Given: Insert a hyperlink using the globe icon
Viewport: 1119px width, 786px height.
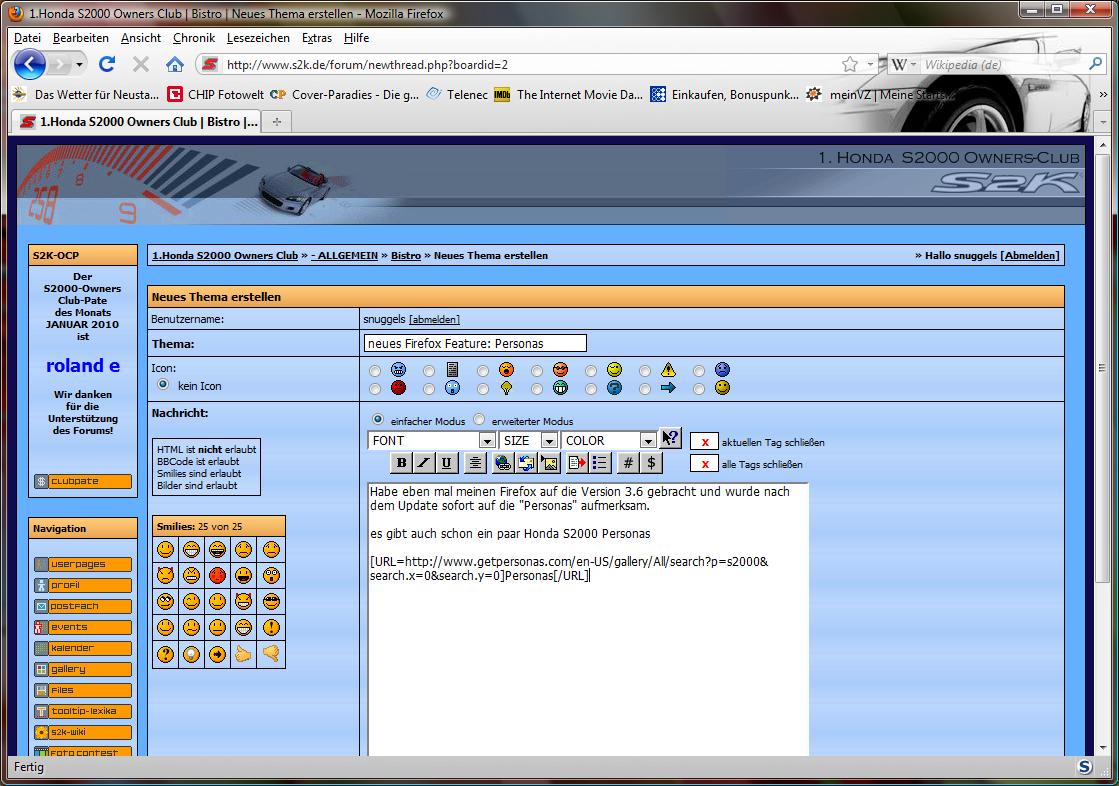Looking at the screenshot, I should pyautogui.click(x=502, y=462).
